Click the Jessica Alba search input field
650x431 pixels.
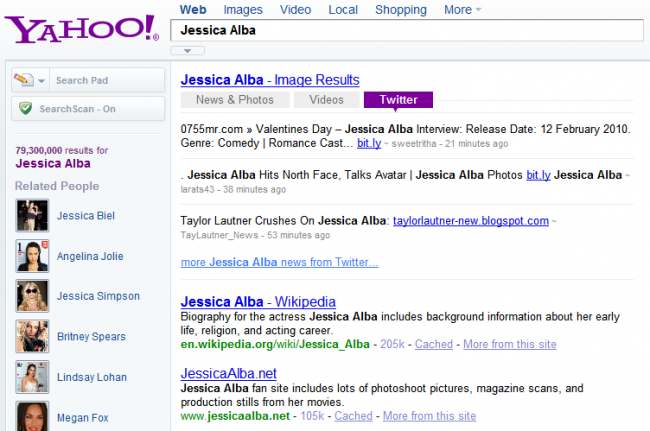407,30
